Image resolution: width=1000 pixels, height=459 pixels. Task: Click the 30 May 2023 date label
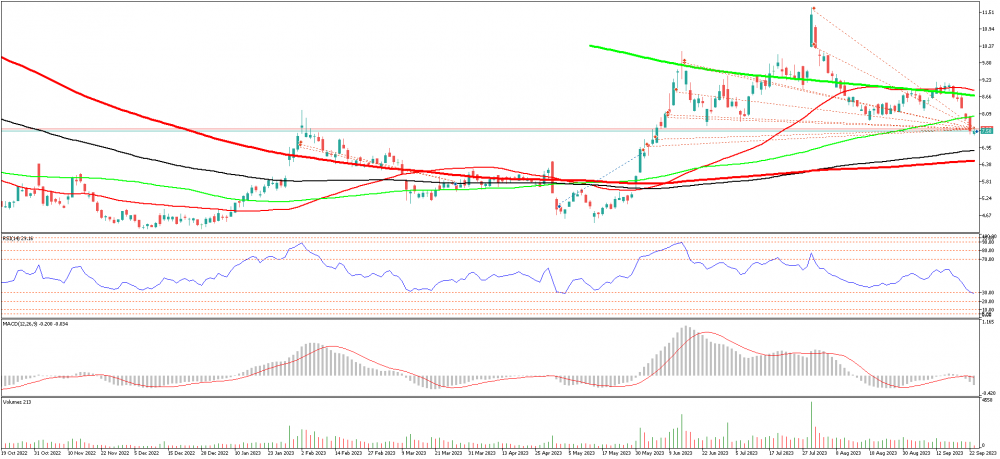coord(649,453)
